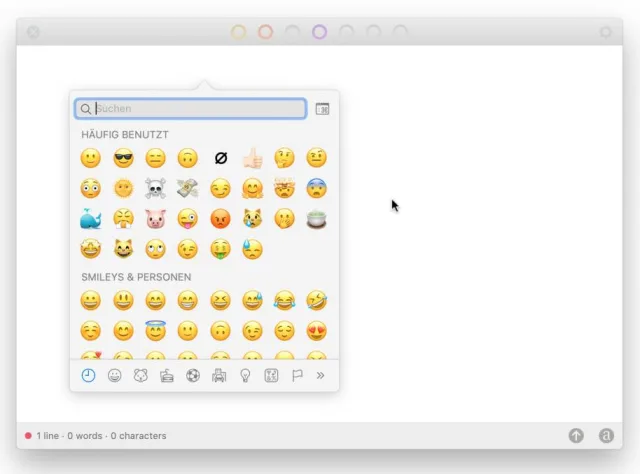
Task: Open the Food & Drink category tab
Action: tap(167, 375)
